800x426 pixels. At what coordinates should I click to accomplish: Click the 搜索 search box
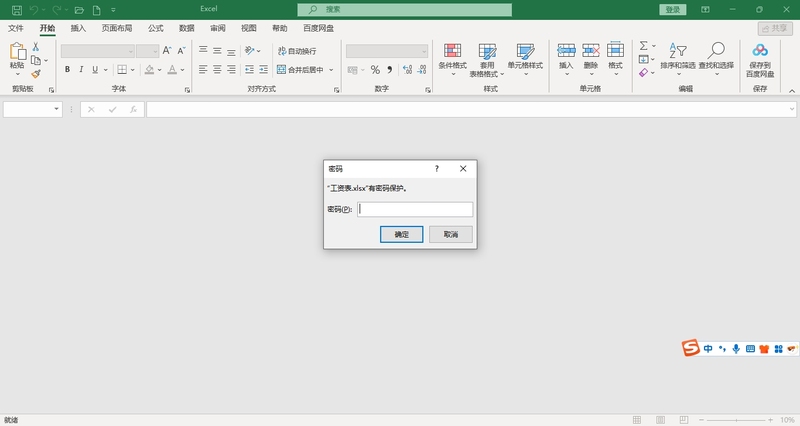point(405,9)
